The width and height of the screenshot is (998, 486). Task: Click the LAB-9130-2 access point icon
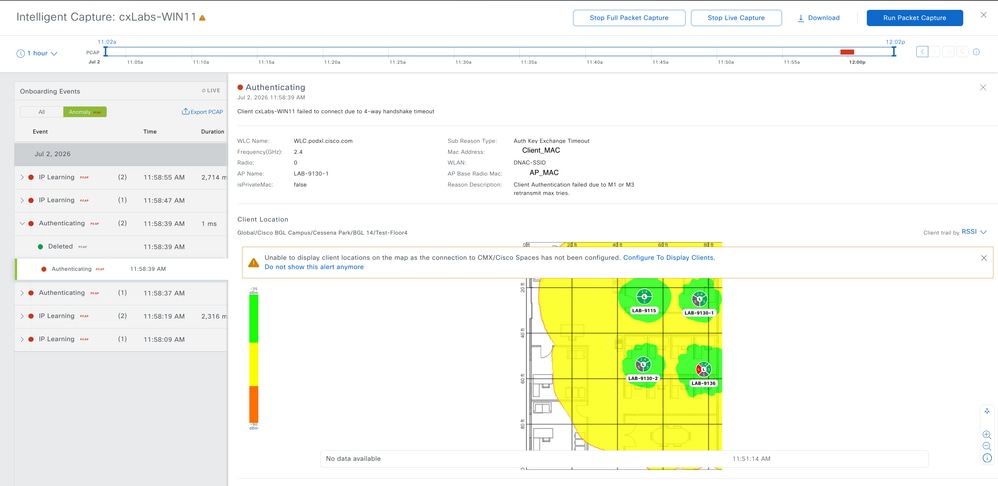tap(643, 364)
